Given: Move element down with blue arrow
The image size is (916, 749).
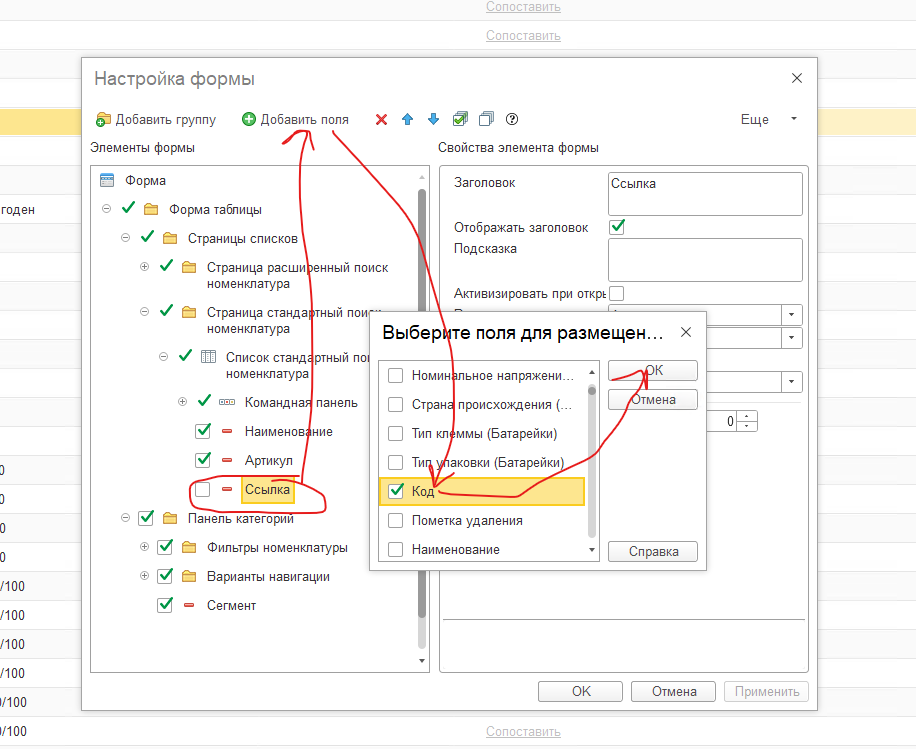Looking at the screenshot, I should (x=433, y=120).
